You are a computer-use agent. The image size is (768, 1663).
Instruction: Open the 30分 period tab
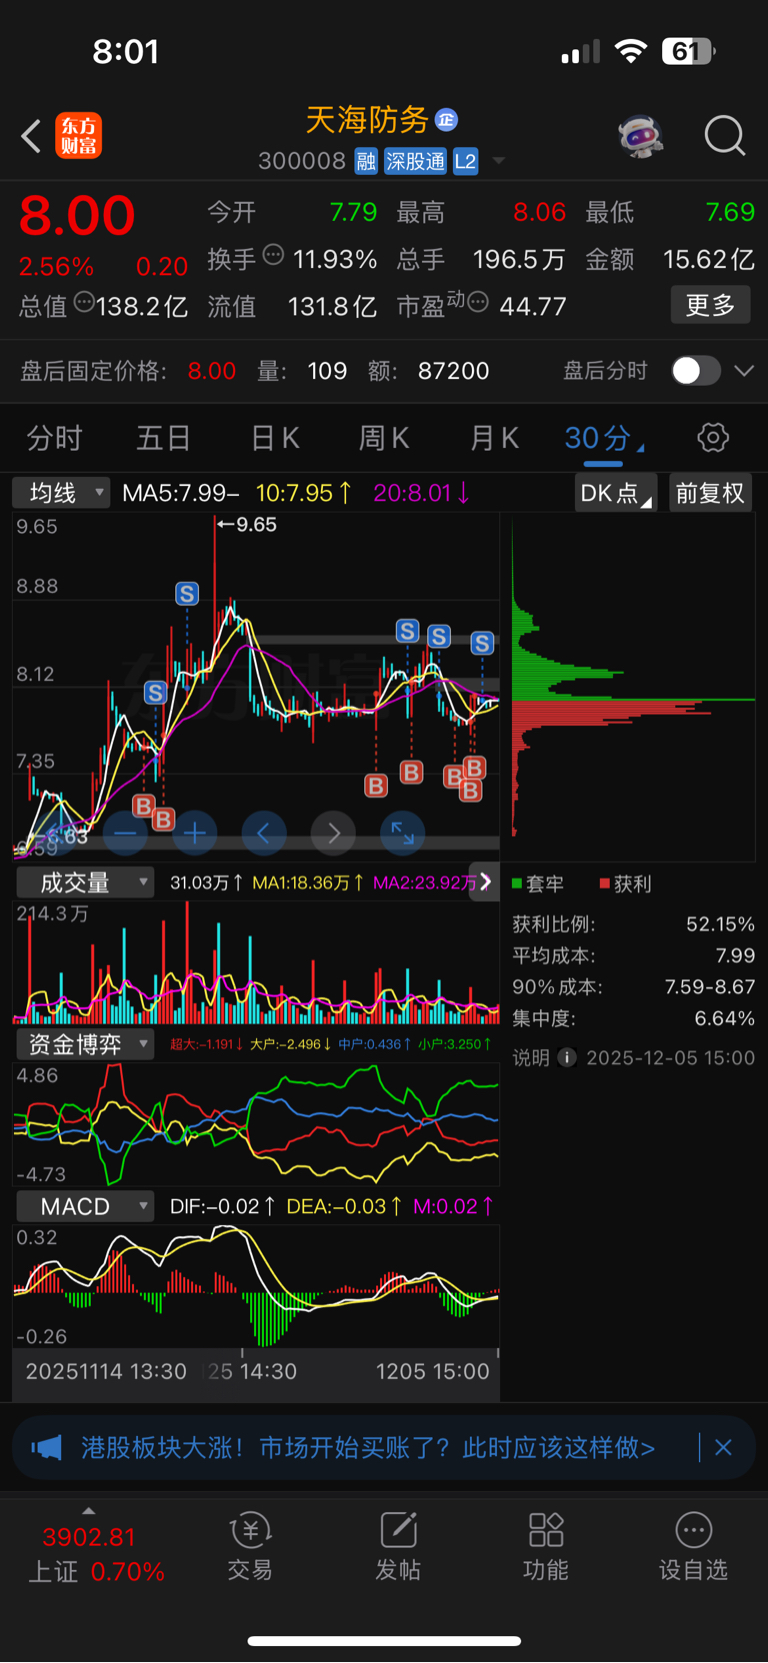603,438
